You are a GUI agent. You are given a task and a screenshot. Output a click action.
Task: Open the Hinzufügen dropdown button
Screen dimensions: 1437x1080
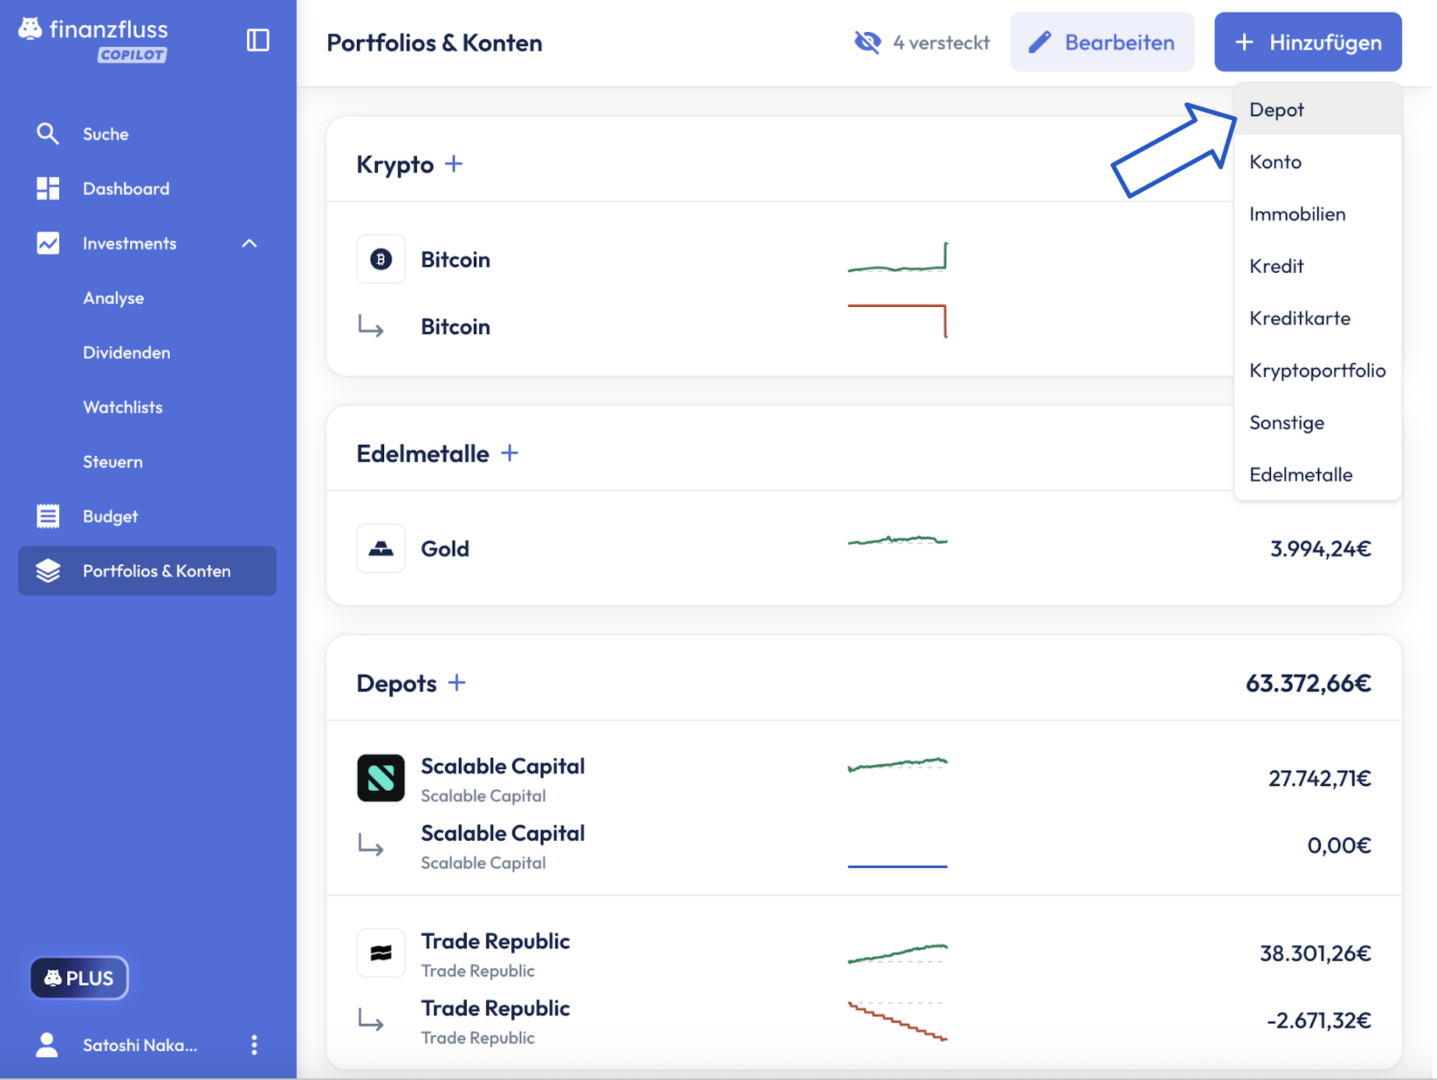[x=1307, y=42]
